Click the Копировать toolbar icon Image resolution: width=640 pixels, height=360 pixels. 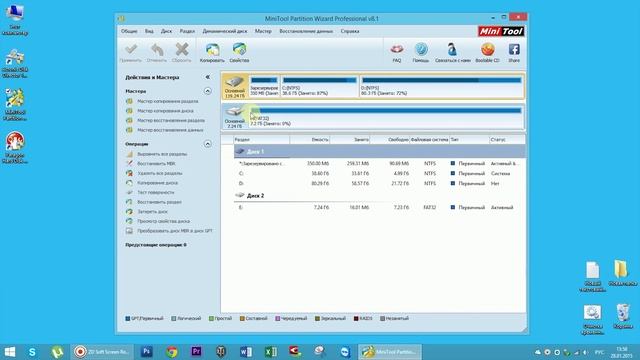[212, 49]
